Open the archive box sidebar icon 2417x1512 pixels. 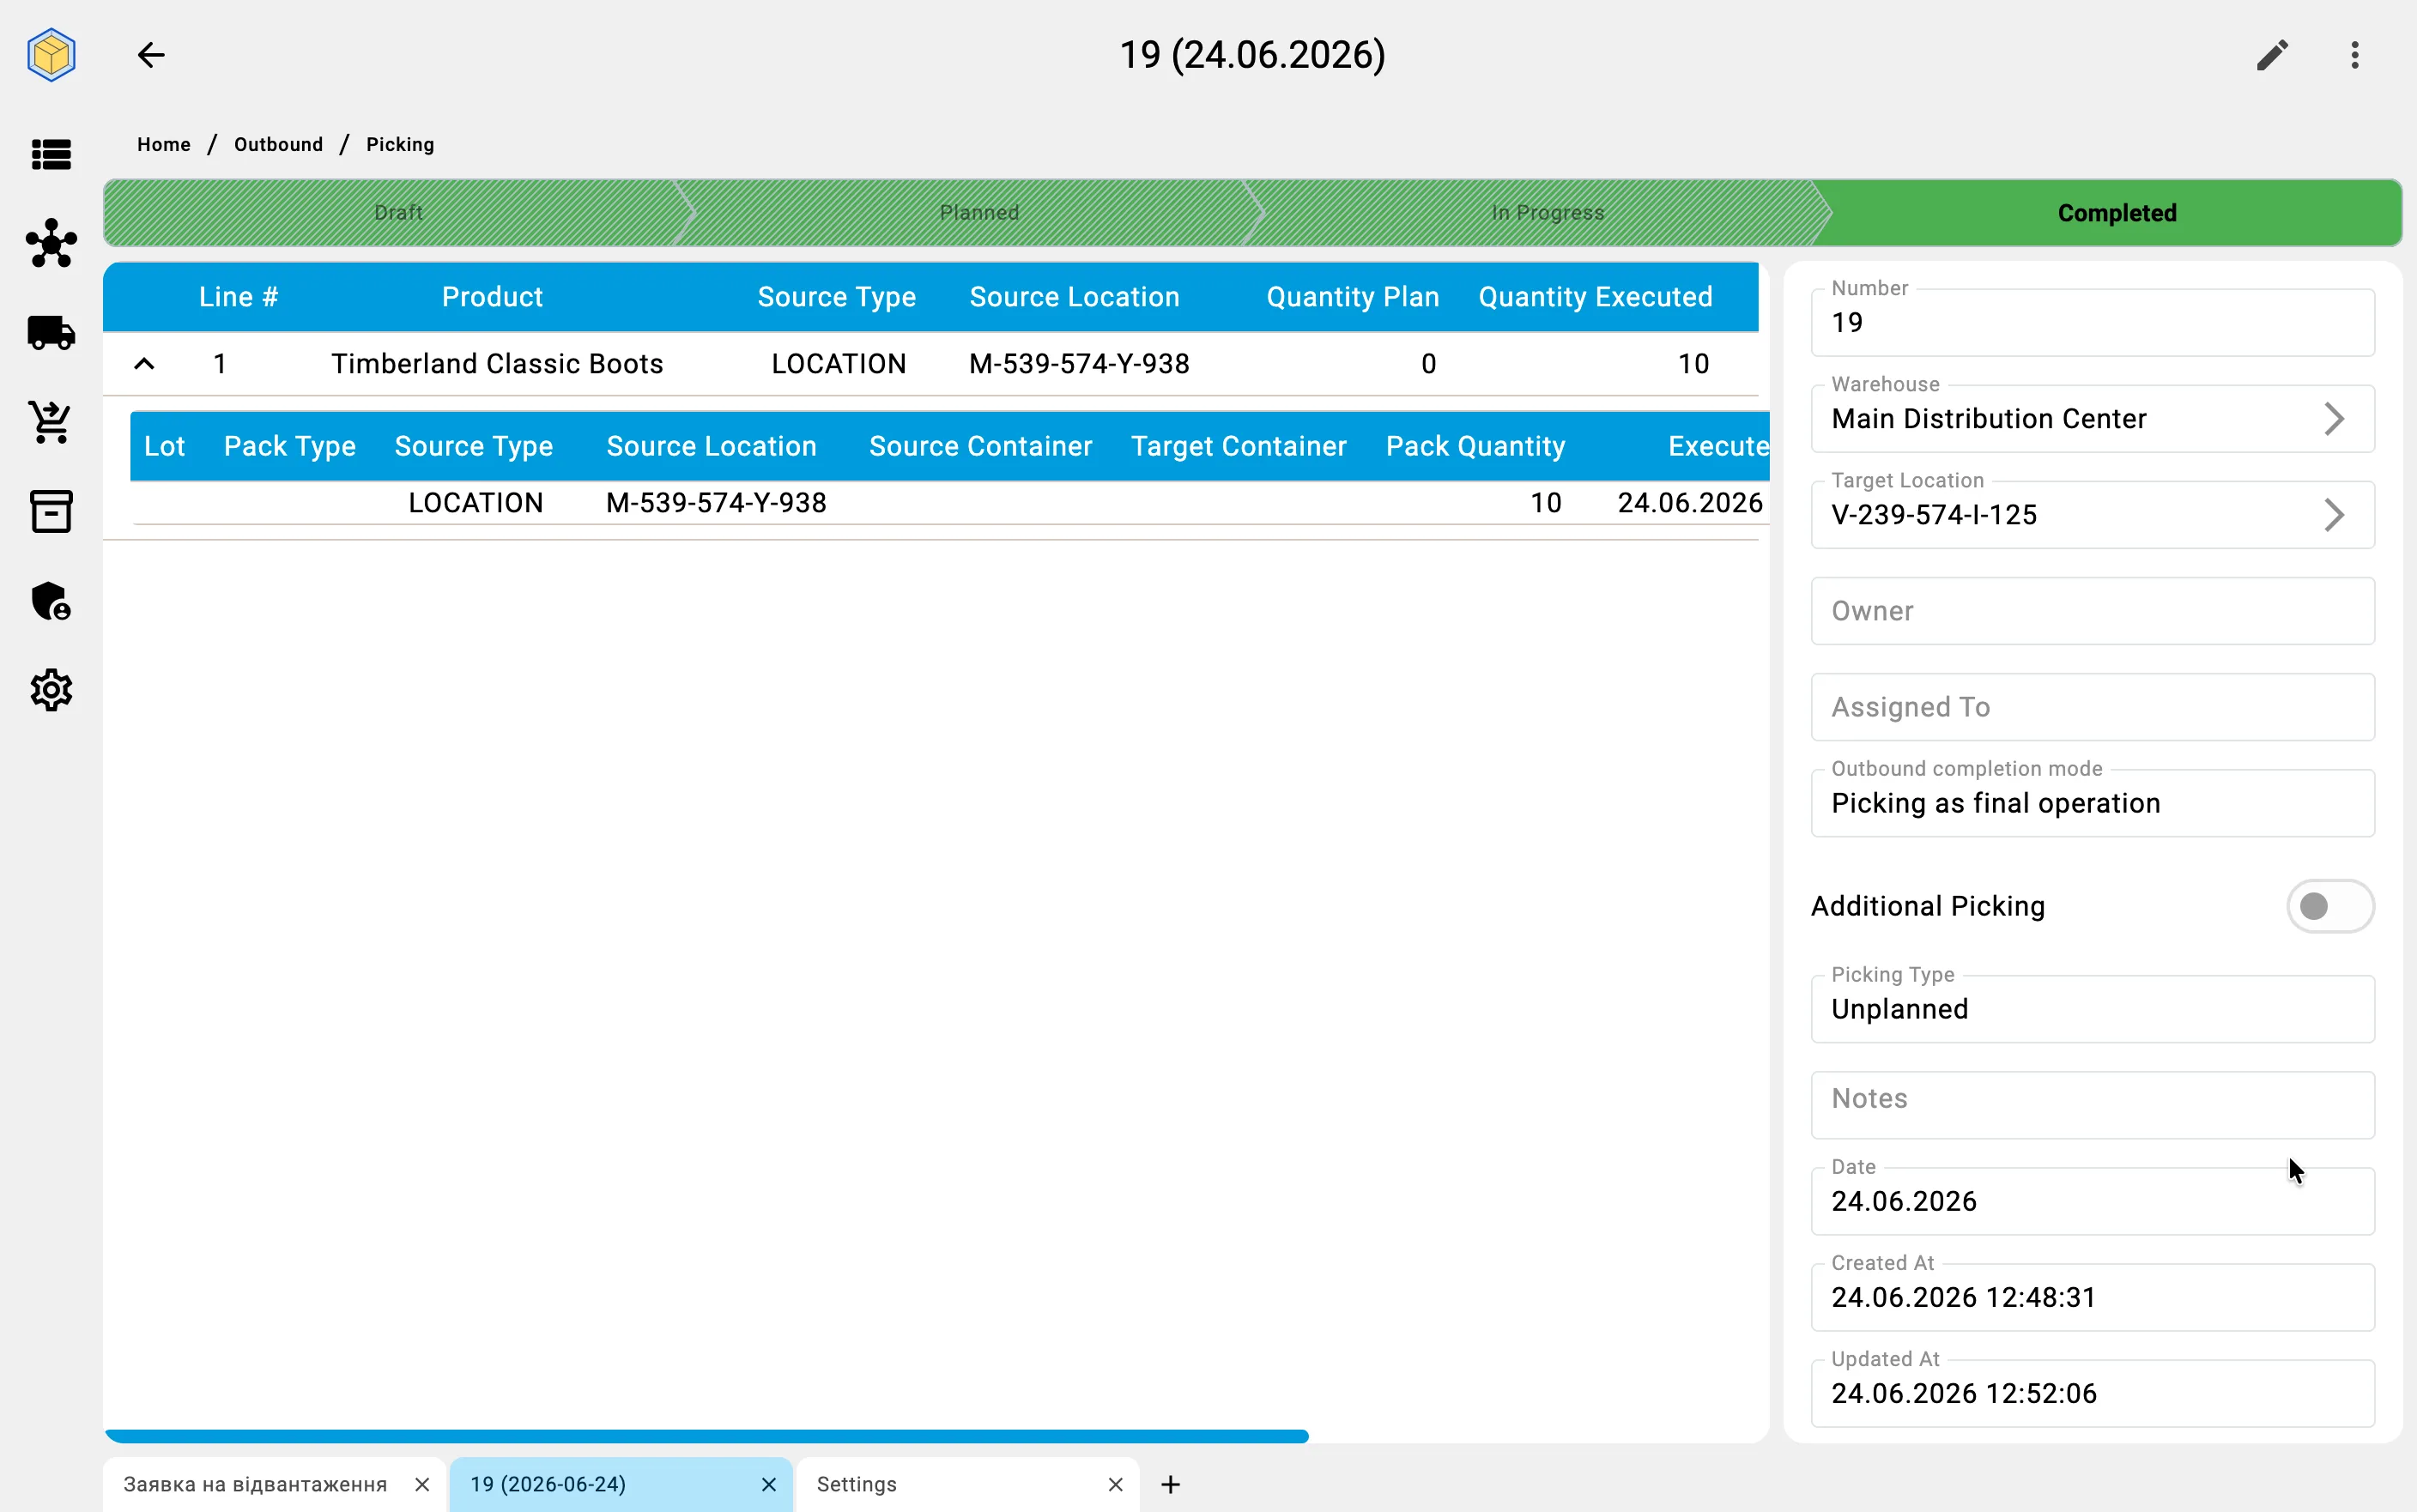pyautogui.click(x=51, y=511)
